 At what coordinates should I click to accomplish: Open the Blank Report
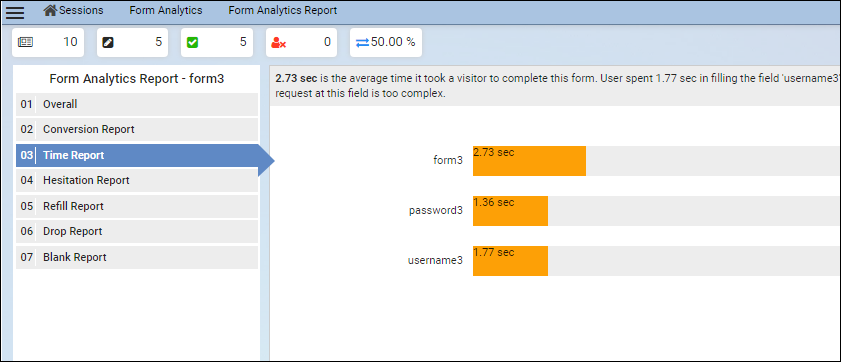(x=137, y=257)
